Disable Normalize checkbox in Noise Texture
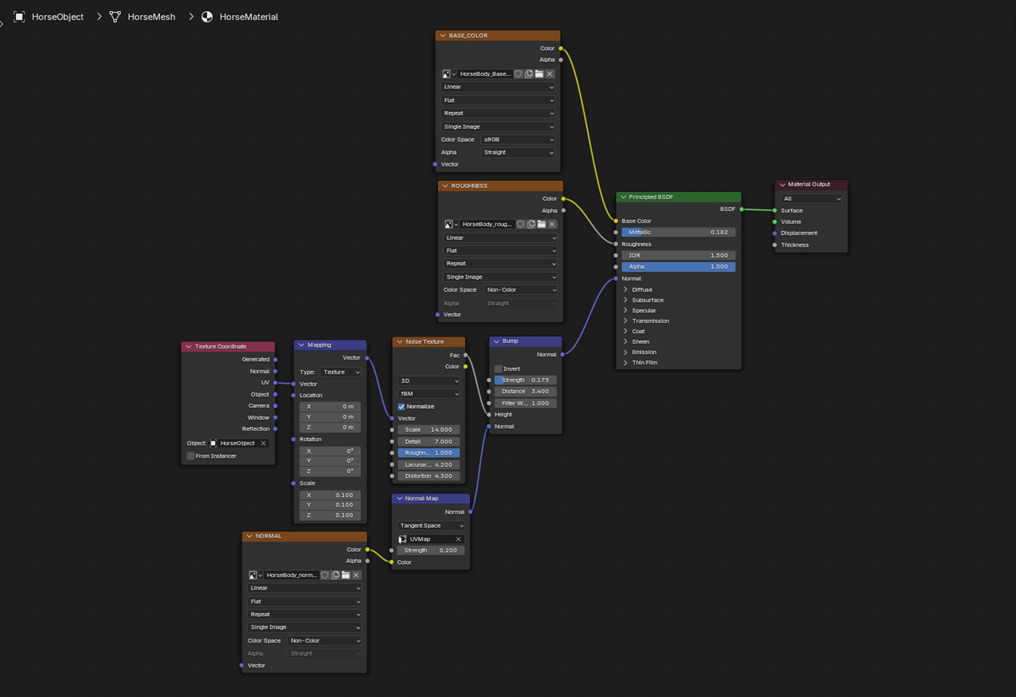1016x697 pixels. (402, 407)
